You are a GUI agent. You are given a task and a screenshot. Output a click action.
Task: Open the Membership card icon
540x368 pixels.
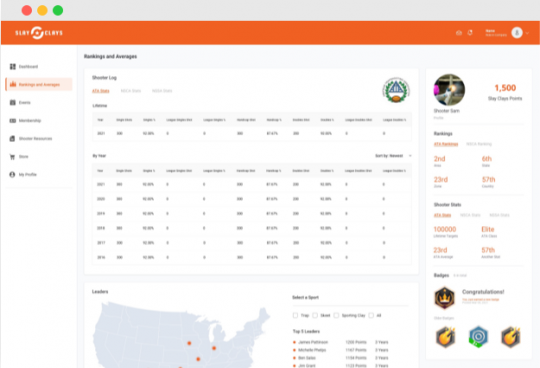point(13,120)
